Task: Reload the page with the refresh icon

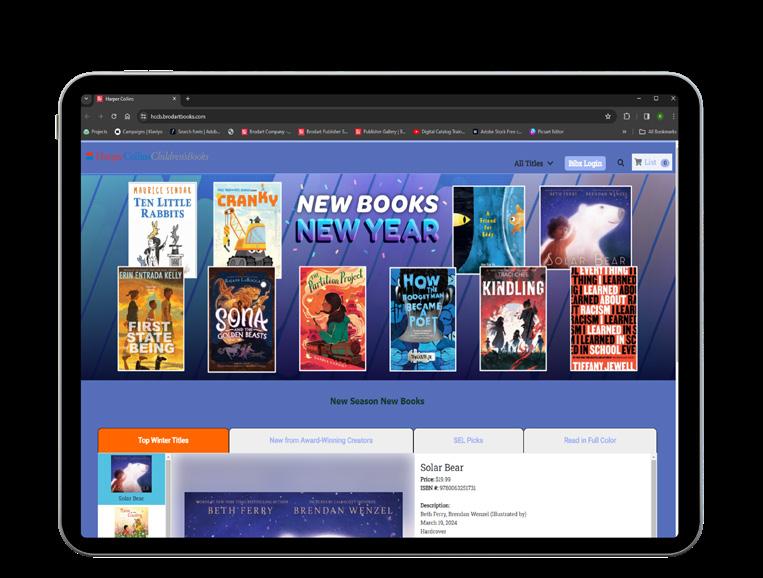Action: [114, 117]
